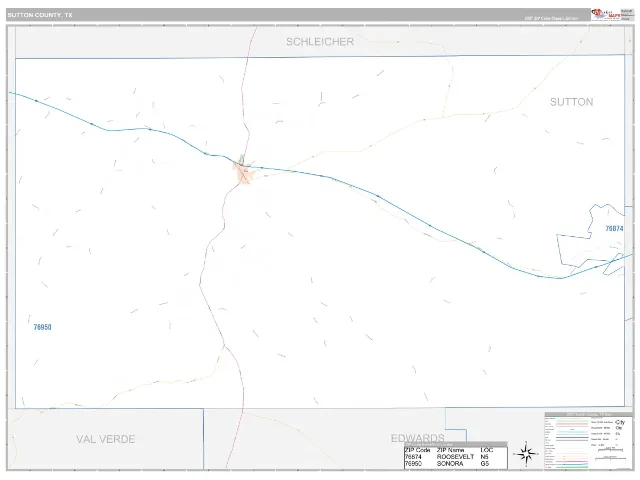Click the compass rose icon

click(526, 453)
